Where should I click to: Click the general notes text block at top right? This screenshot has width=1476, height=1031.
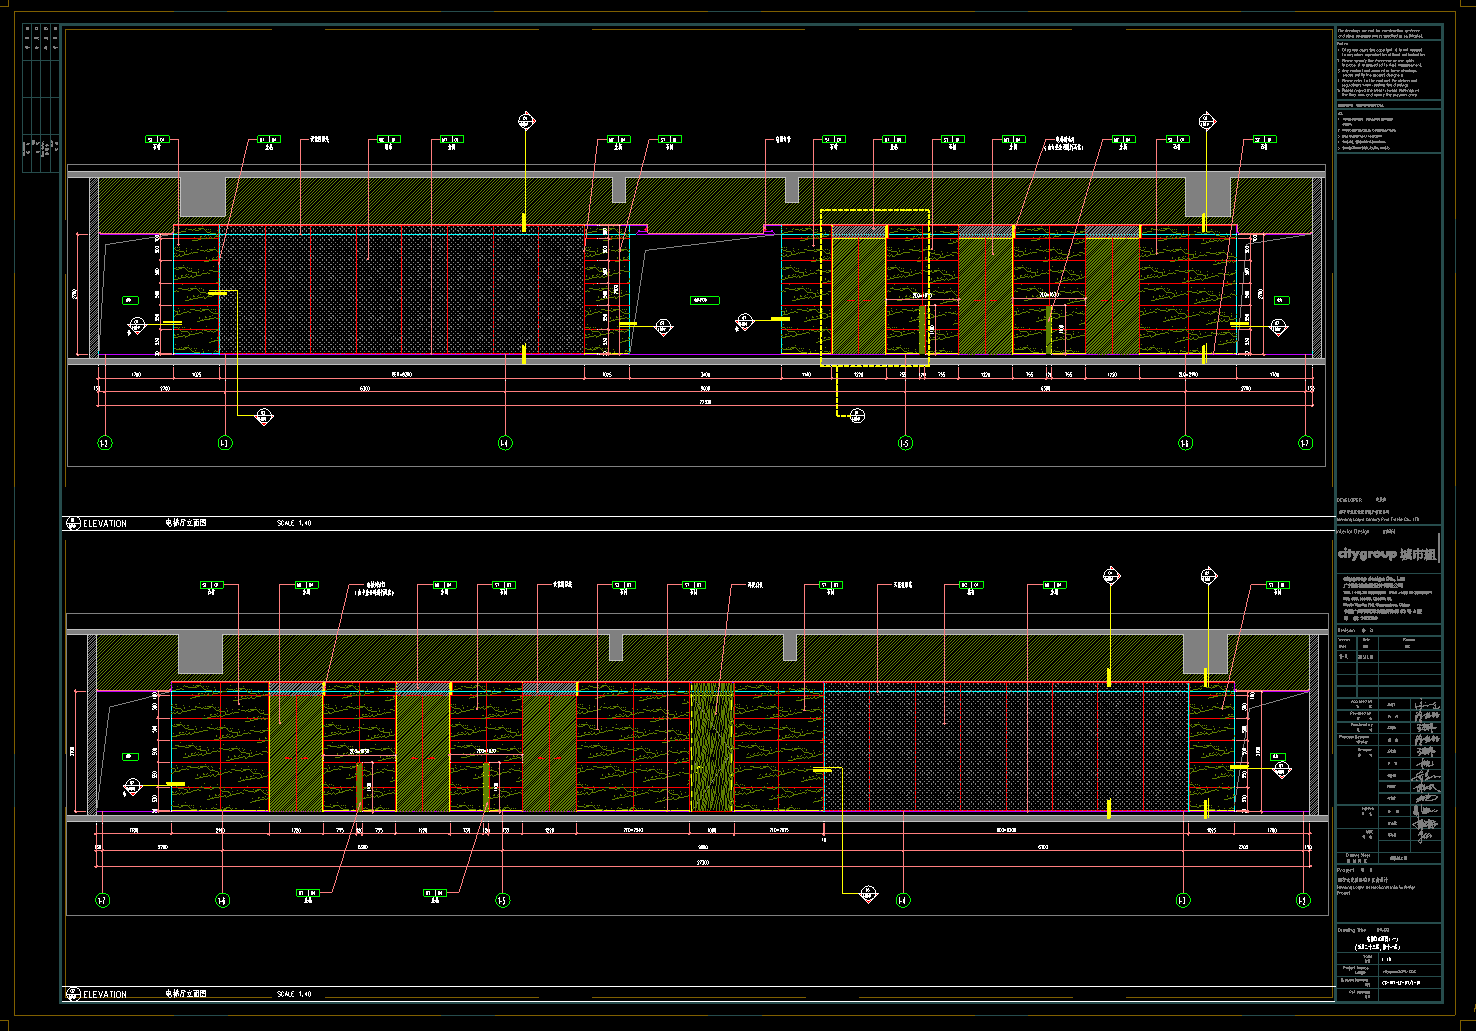1388,64
